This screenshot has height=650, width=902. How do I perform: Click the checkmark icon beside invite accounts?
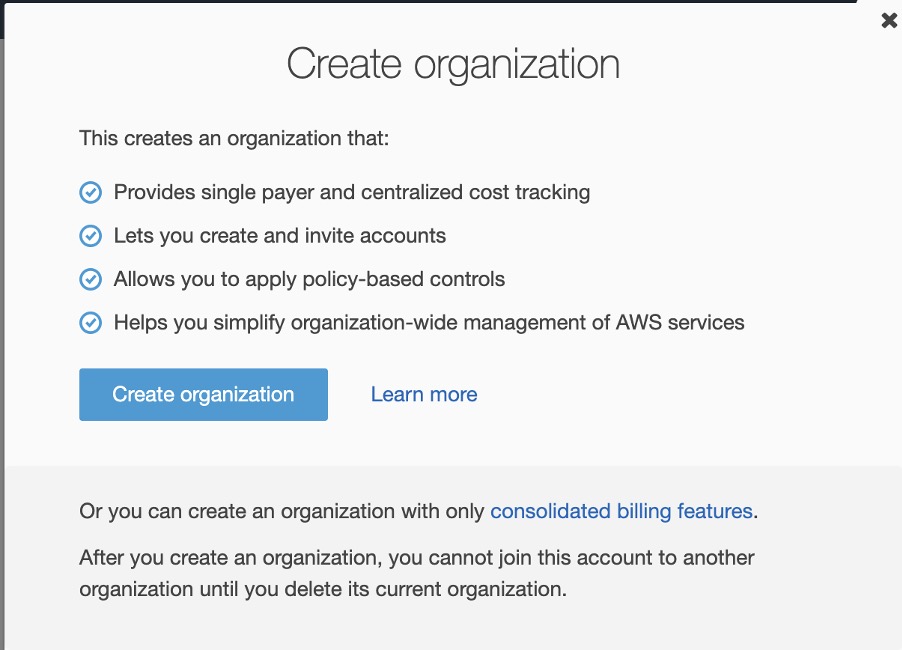click(x=90, y=236)
